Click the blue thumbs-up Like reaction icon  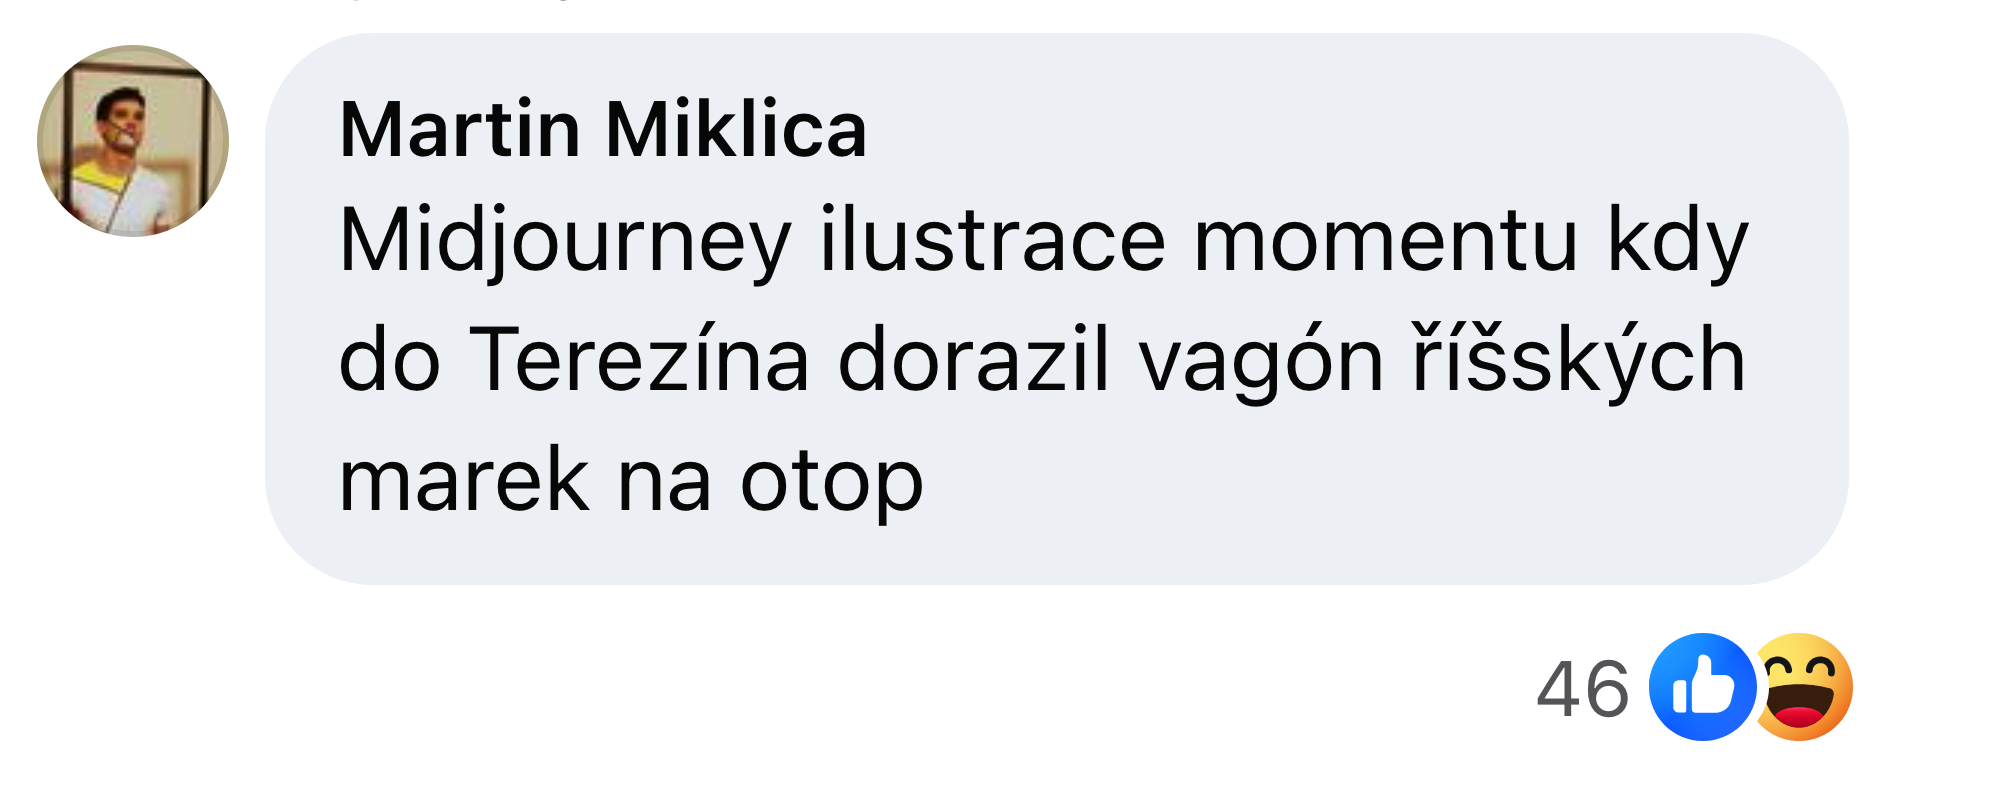[1702, 687]
